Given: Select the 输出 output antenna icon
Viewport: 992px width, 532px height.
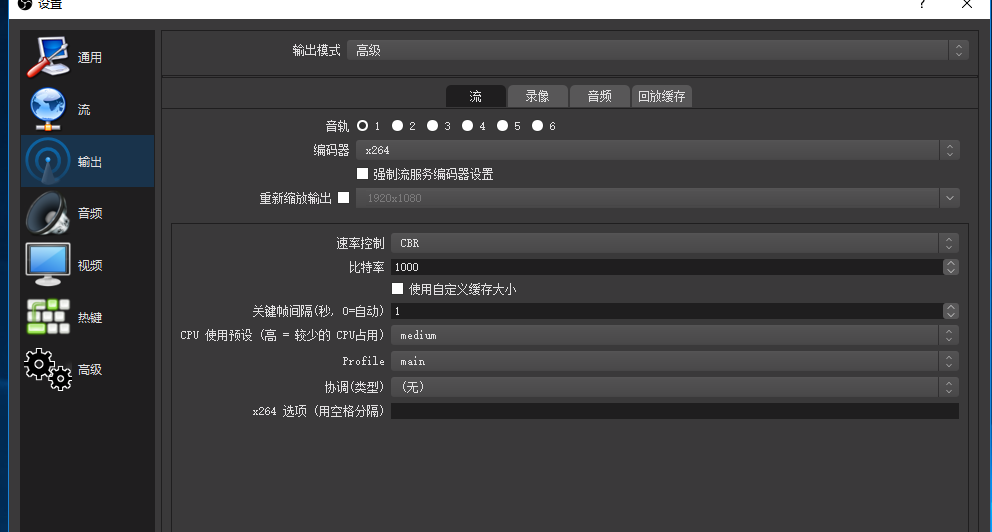Looking at the screenshot, I should click(x=48, y=161).
